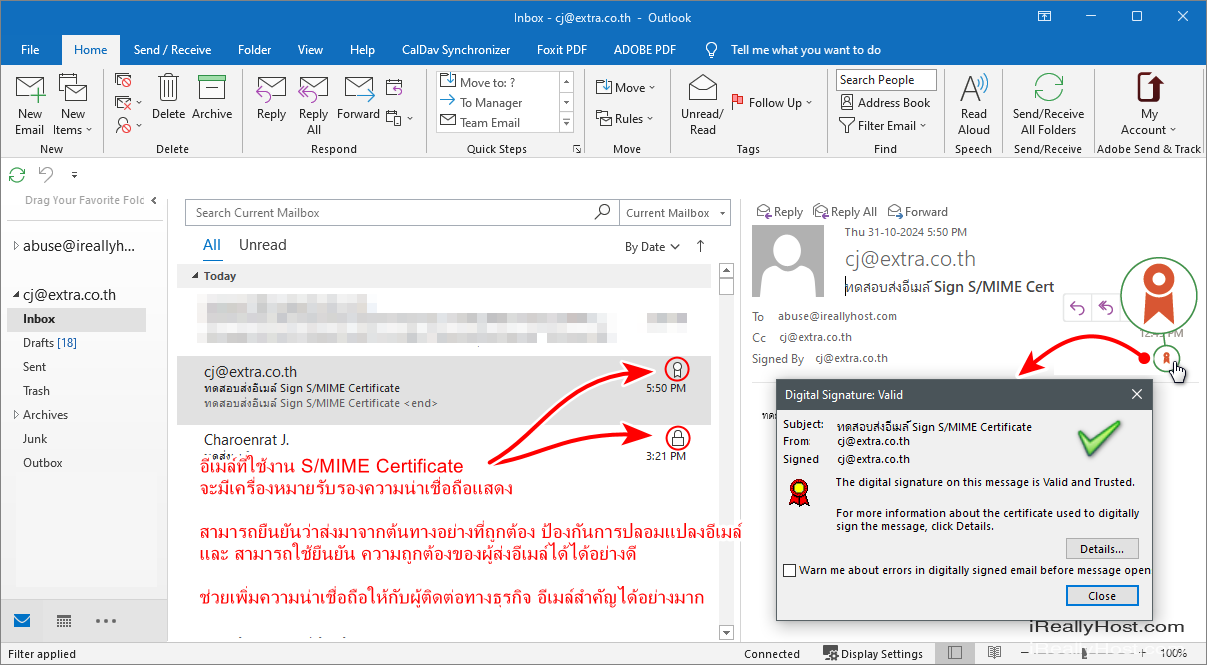Expand the Archives folder
The image size is (1207, 665).
(x=16, y=415)
